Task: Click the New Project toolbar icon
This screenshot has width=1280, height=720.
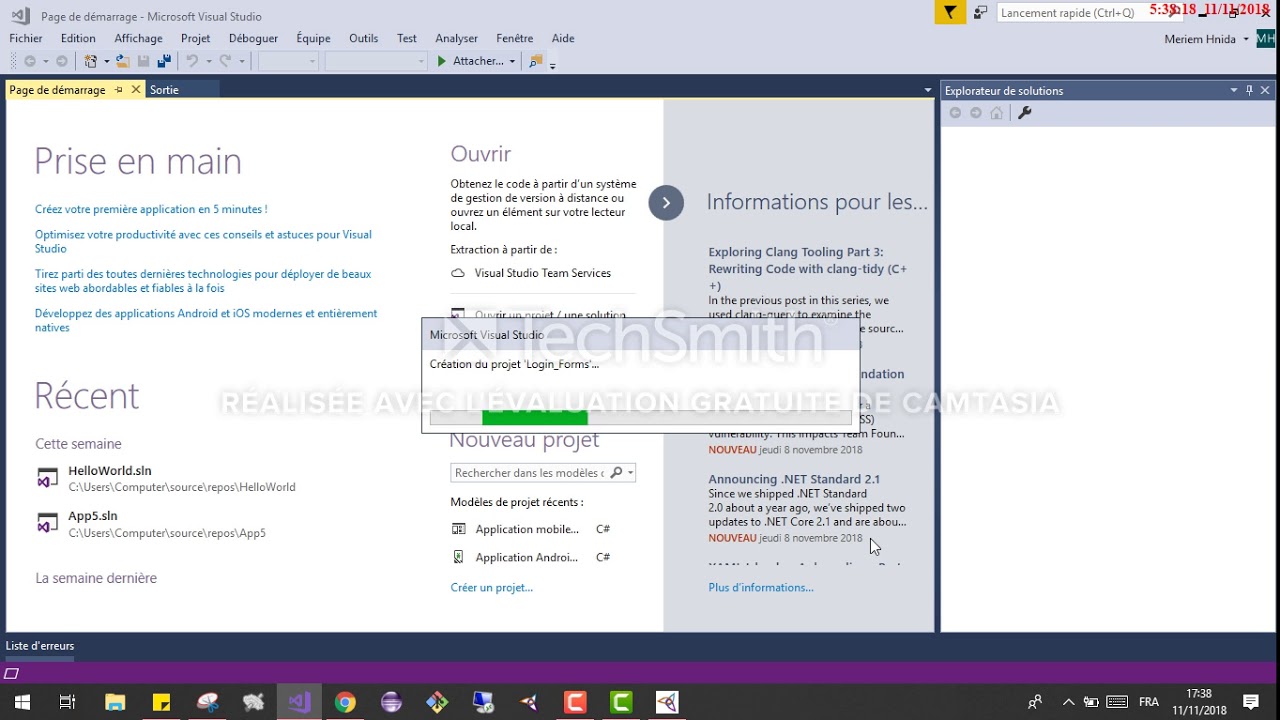Action: coord(91,61)
